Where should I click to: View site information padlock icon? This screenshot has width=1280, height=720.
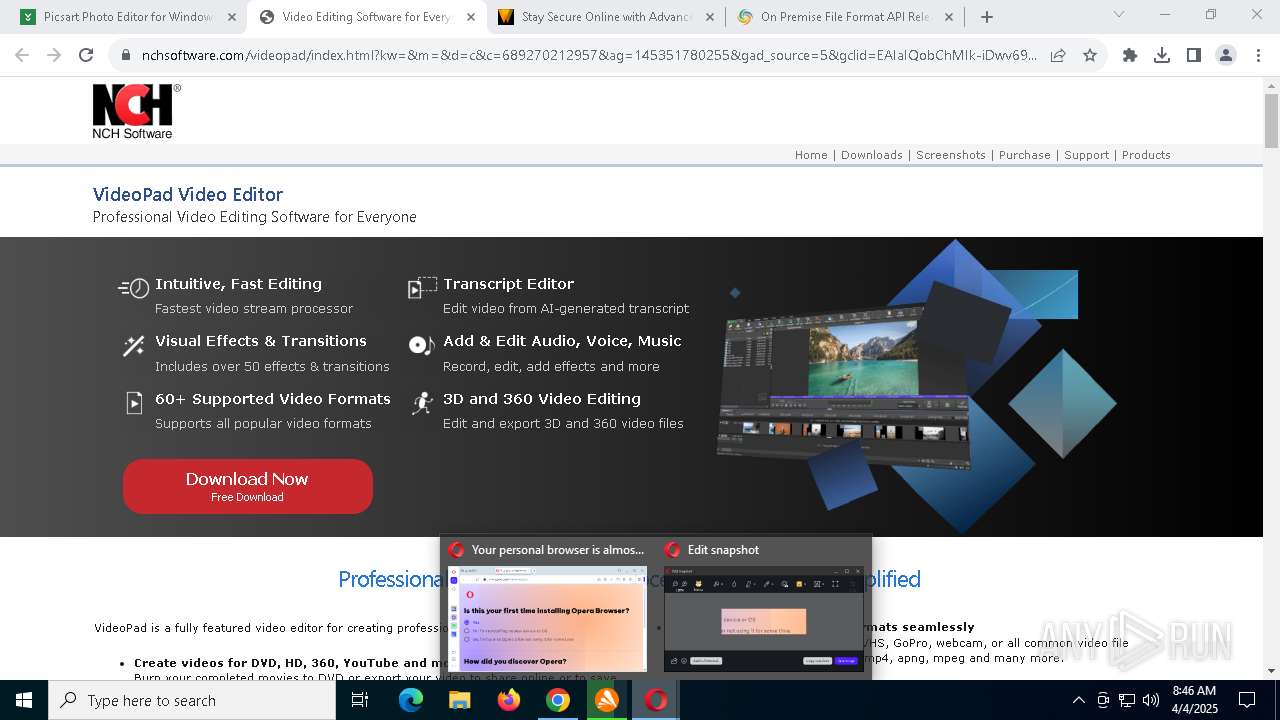[x=126, y=56]
